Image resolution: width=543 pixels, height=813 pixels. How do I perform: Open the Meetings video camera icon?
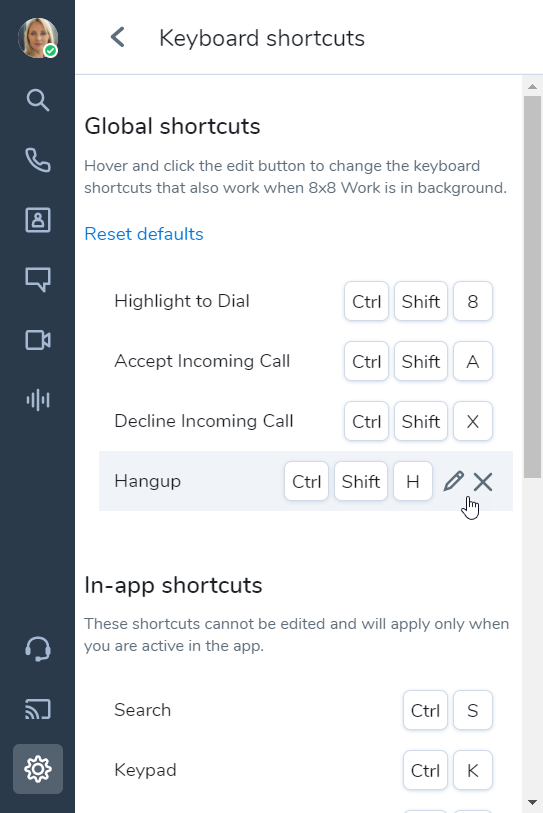38,340
